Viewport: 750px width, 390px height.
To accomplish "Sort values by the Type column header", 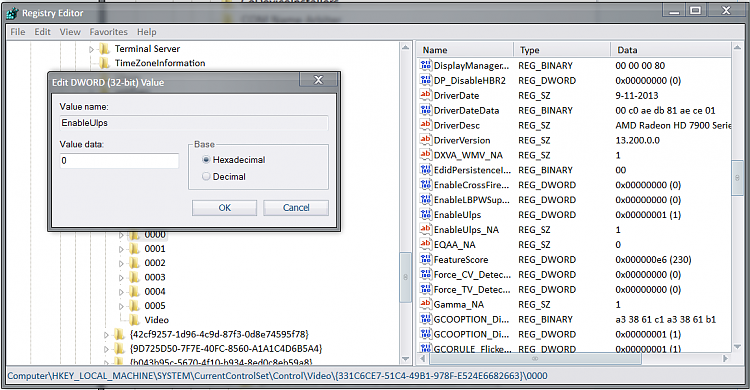I will tap(562, 50).
